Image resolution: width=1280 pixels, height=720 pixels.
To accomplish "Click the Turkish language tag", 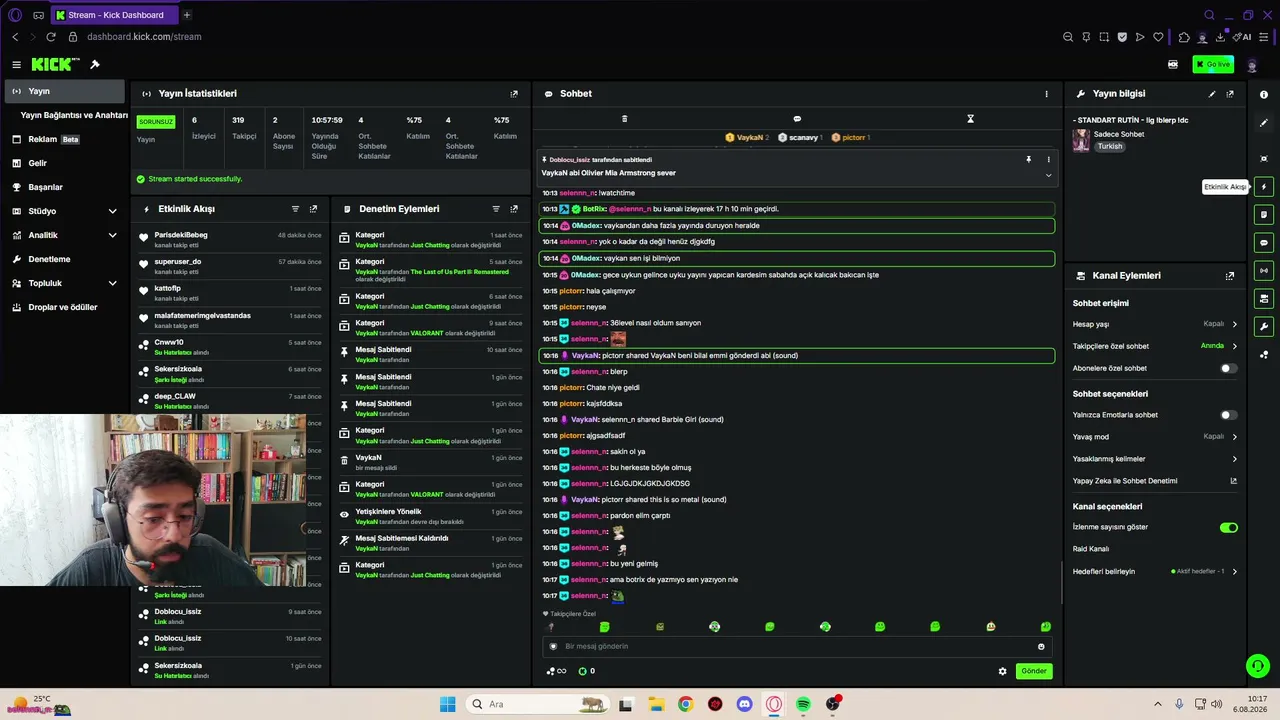I will click(1110, 146).
